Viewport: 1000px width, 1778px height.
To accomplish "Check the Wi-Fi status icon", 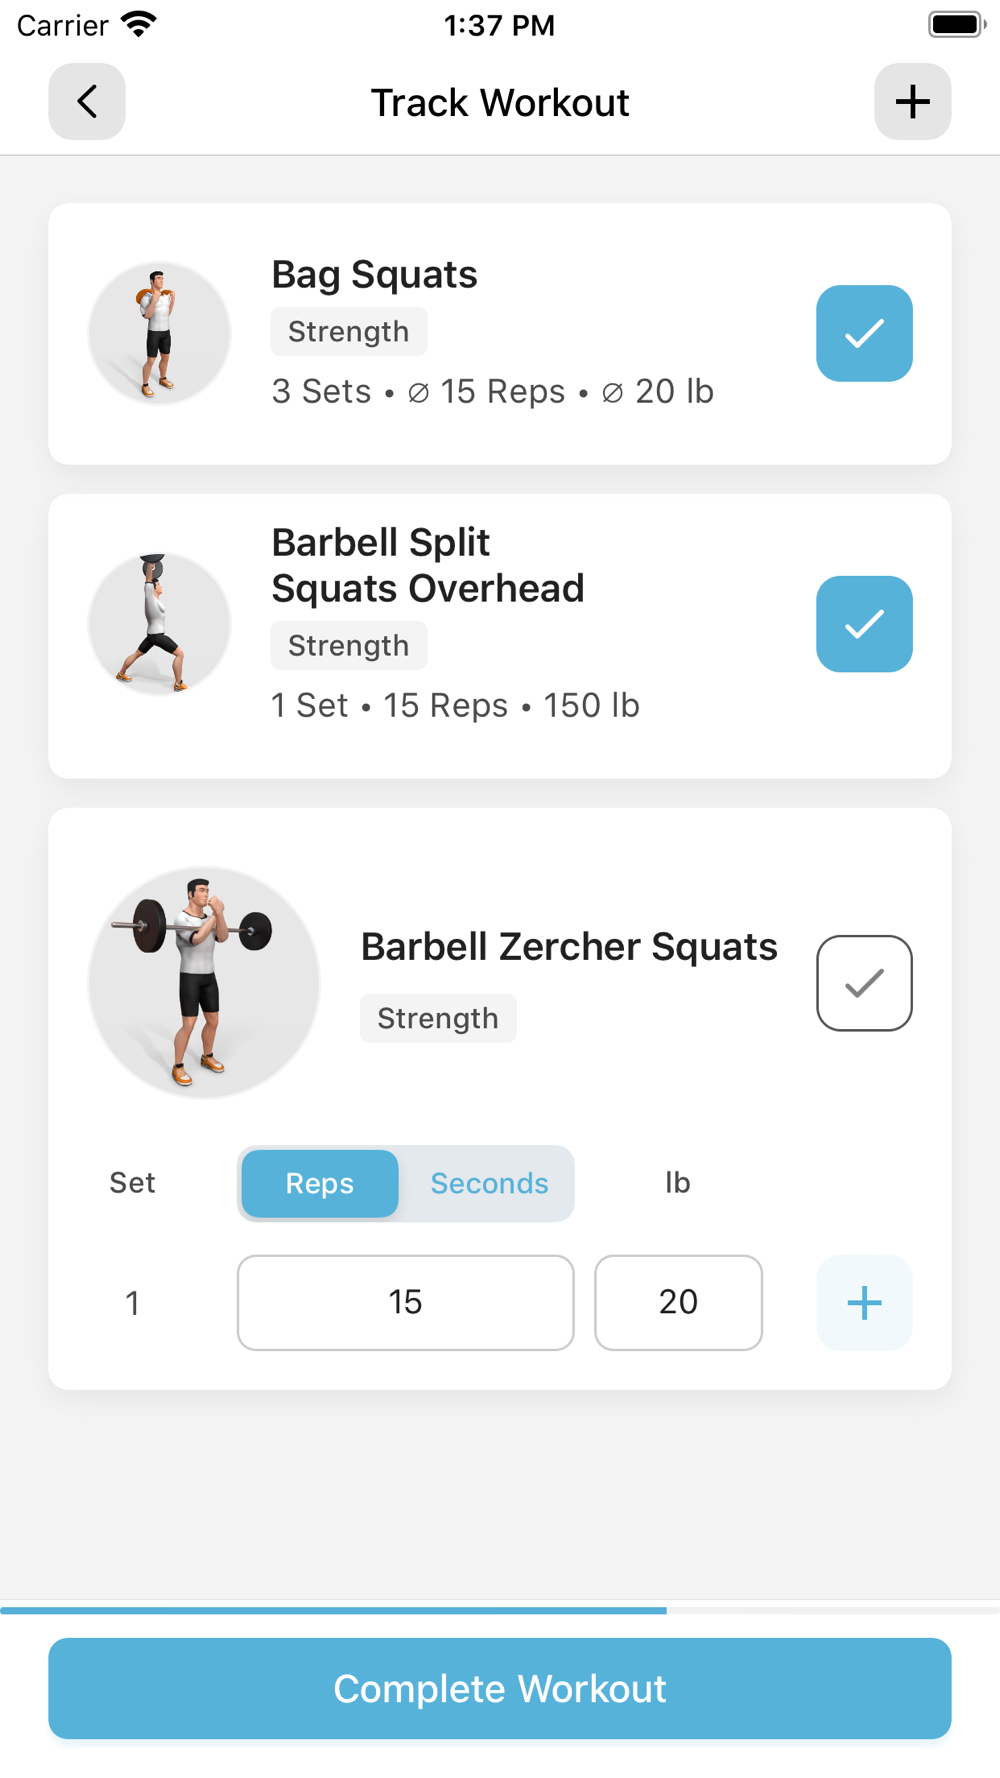I will click(138, 24).
